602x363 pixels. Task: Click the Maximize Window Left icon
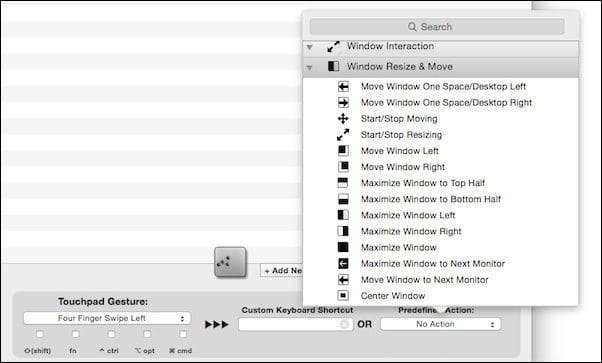point(343,215)
